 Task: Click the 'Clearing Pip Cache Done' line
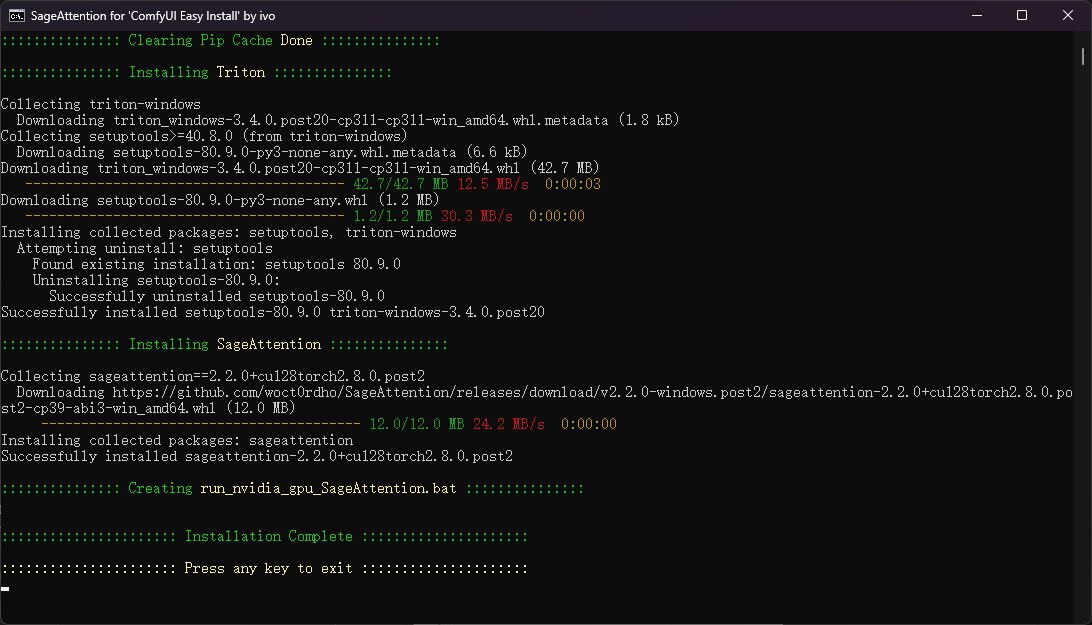(220, 40)
